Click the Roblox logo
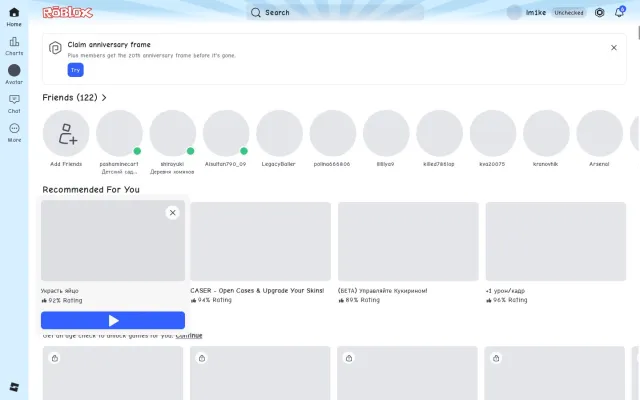Viewport: 640px width, 400px height. pyautogui.click(x=68, y=13)
